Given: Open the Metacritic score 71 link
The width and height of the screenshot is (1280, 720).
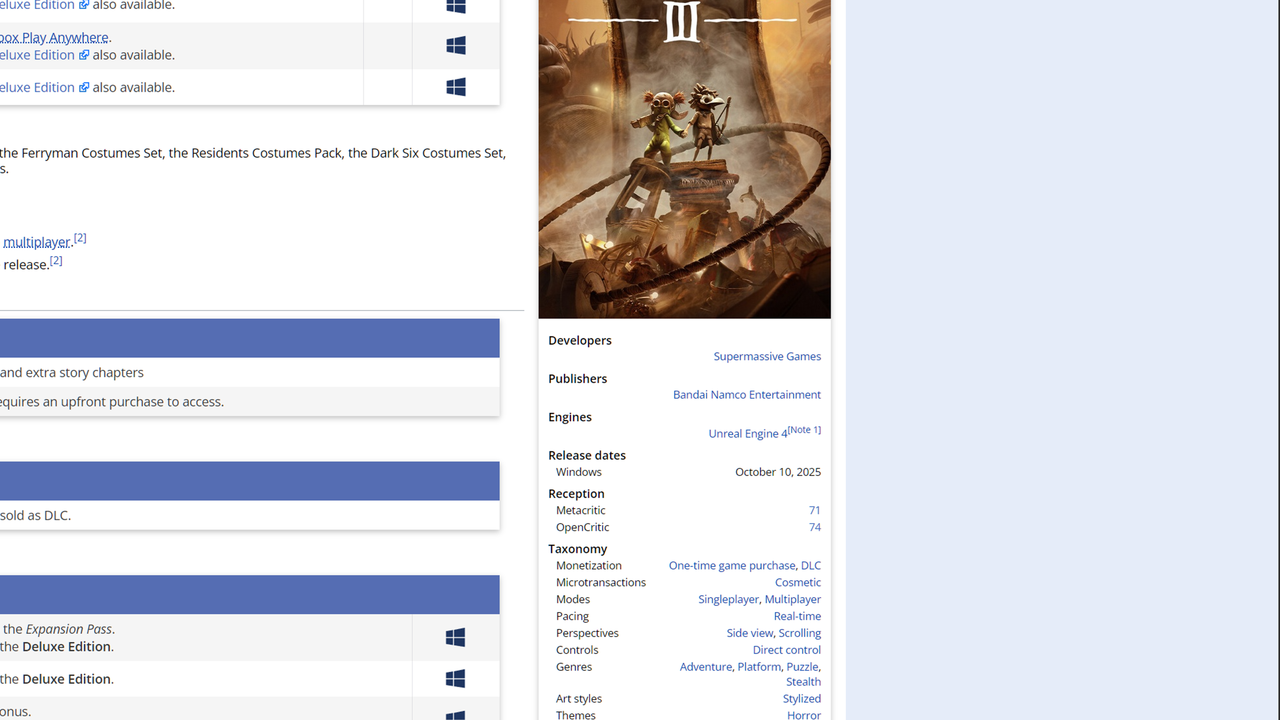Looking at the screenshot, I should click(x=815, y=510).
